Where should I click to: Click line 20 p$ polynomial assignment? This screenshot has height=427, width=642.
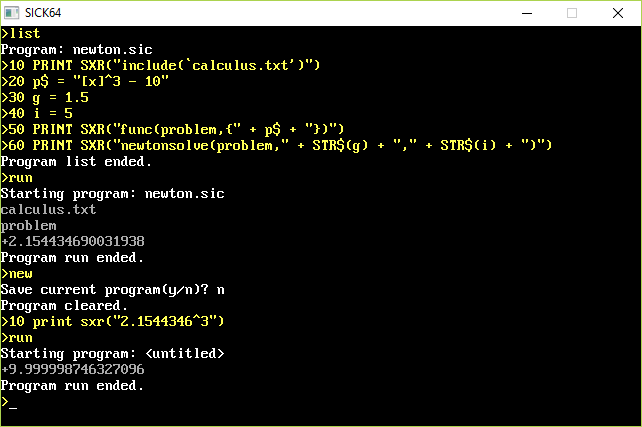pos(85,81)
